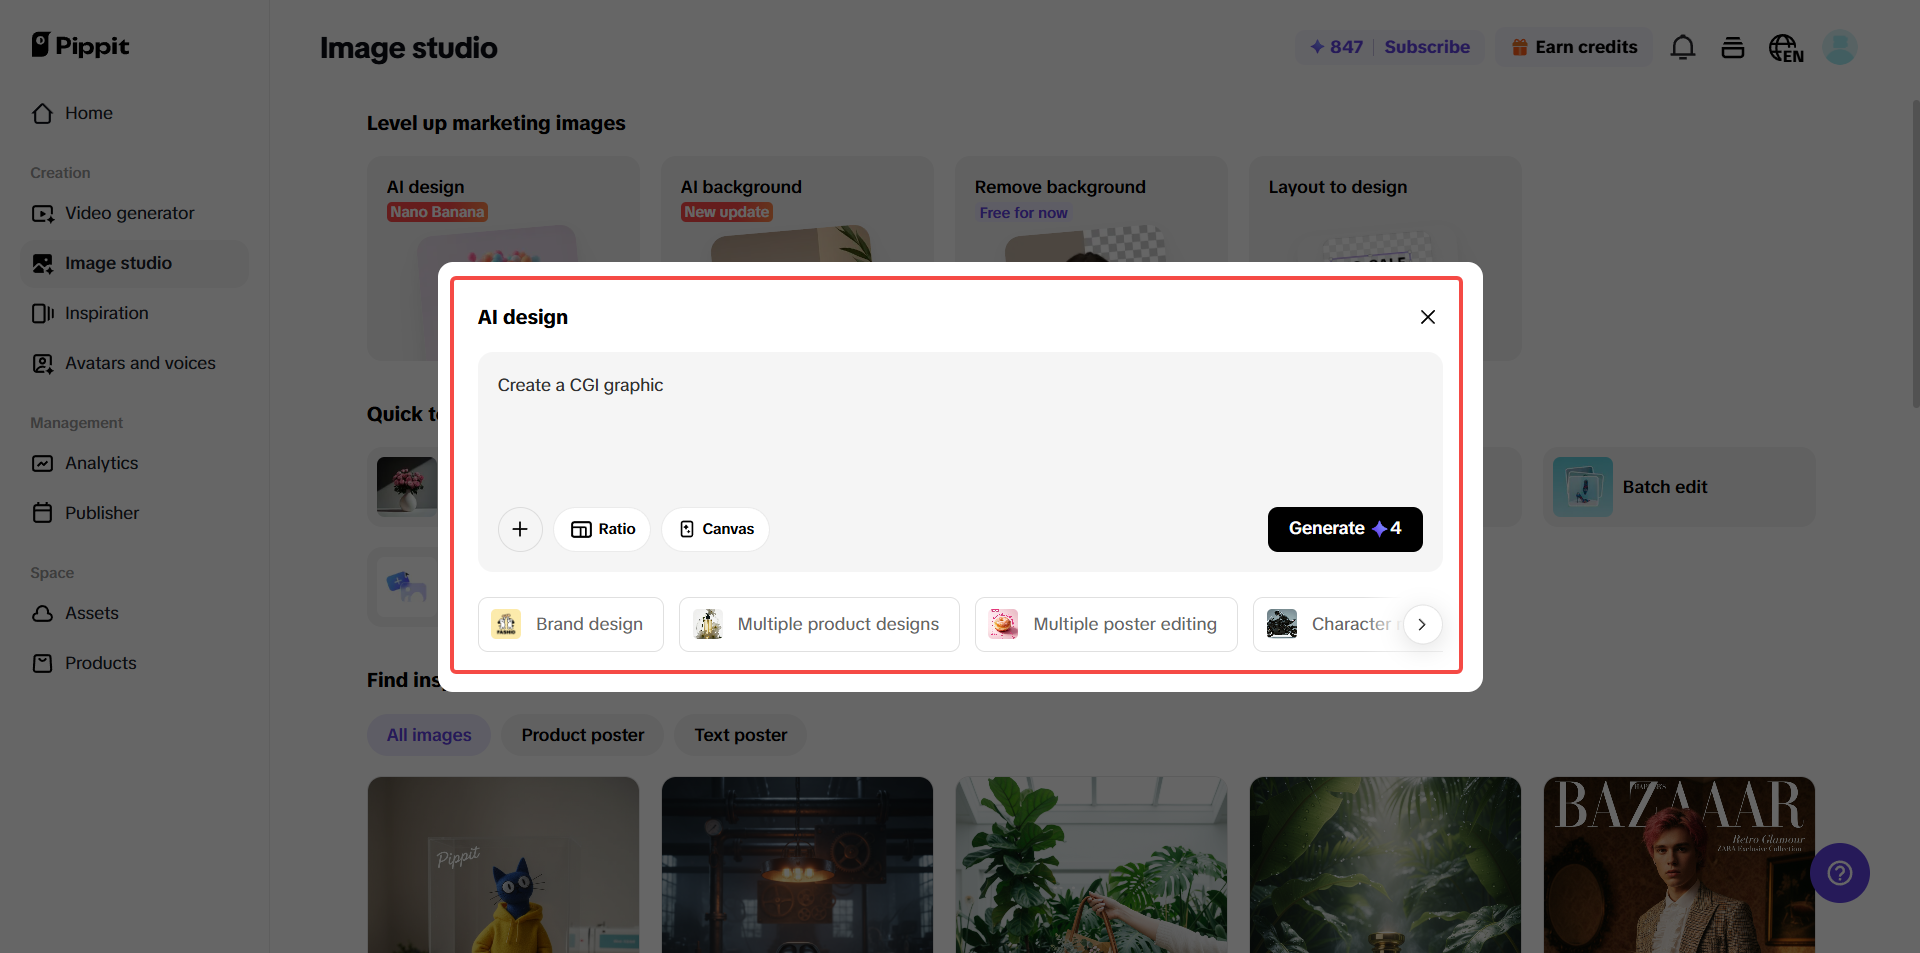Open the EN language selector
Viewport: 1920px width, 953px height.
point(1786,47)
